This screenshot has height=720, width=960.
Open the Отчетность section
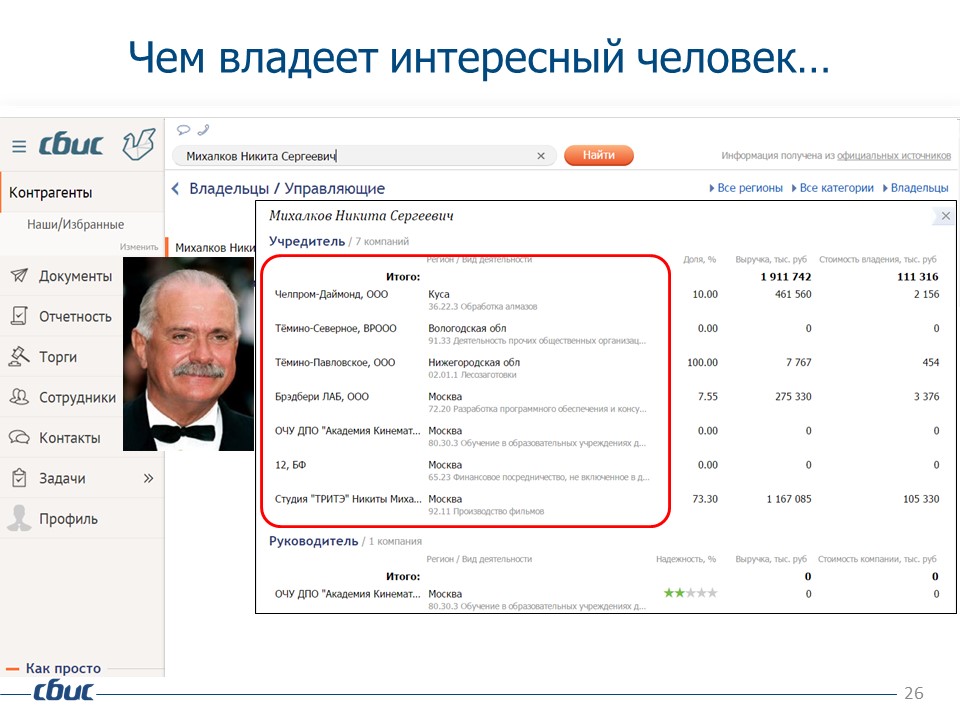75,317
